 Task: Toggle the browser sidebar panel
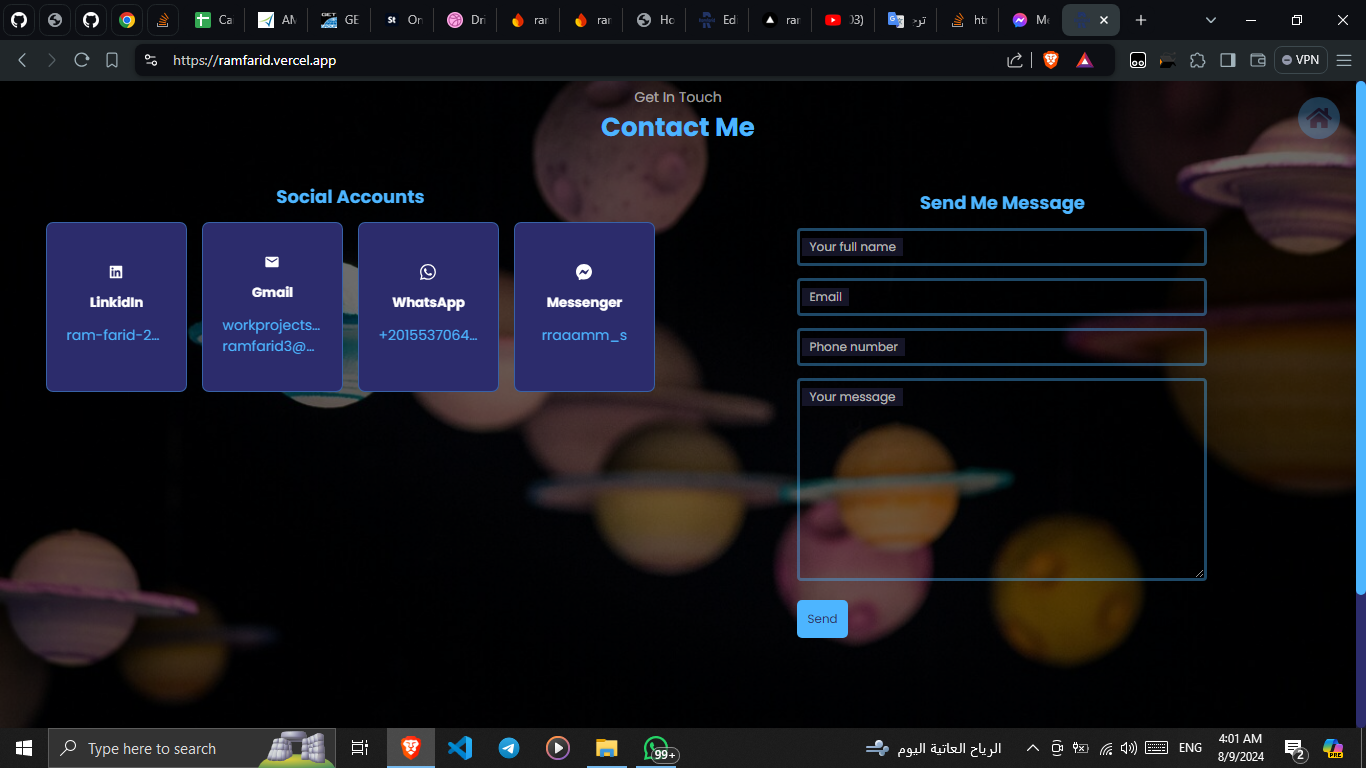point(1227,60)
